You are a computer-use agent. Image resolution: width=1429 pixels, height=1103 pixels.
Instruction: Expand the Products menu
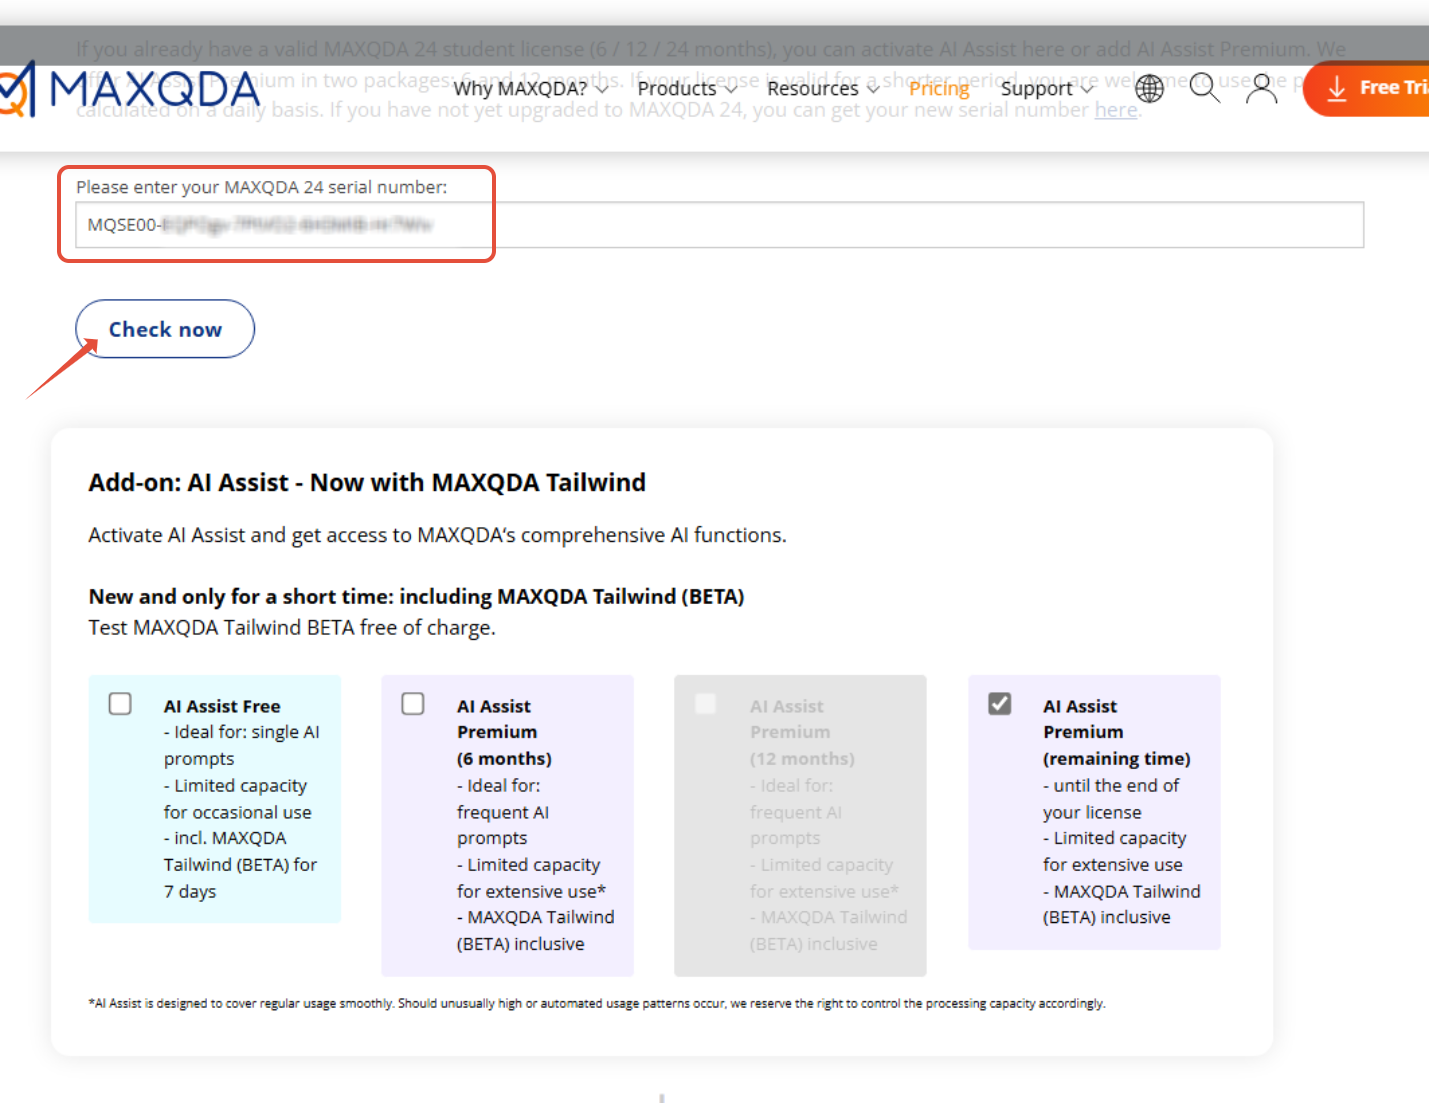tap(687, 88)
